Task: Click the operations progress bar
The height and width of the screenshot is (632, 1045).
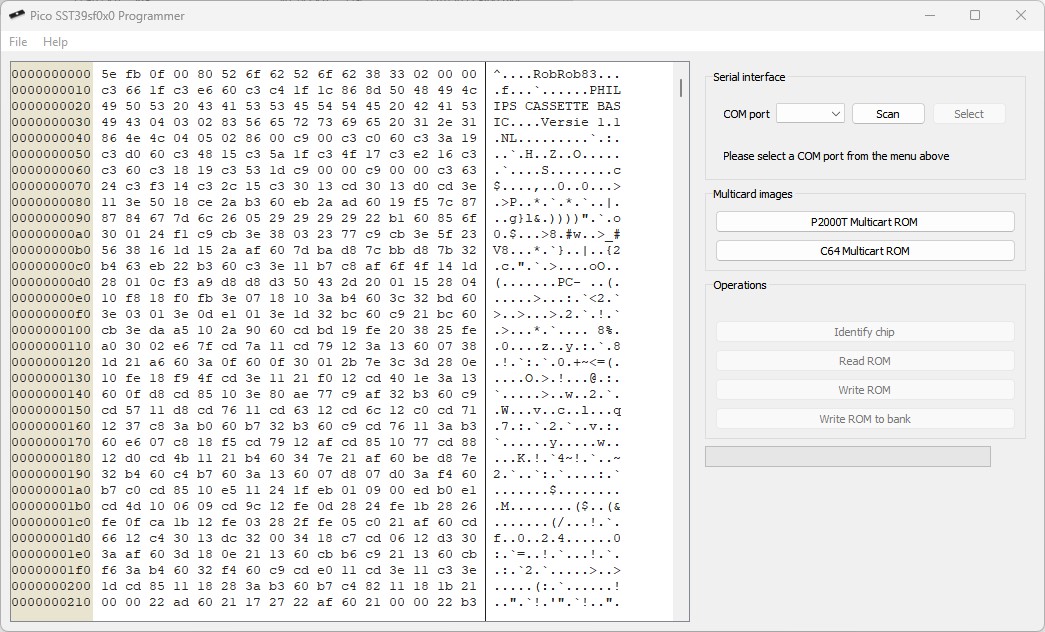Action: [x=847, y=457]
